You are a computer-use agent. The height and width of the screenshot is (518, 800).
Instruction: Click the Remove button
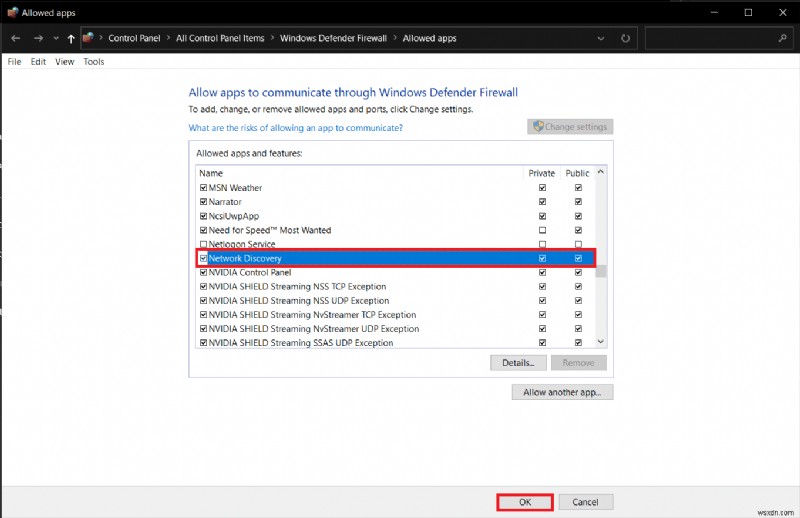[579, 363]
